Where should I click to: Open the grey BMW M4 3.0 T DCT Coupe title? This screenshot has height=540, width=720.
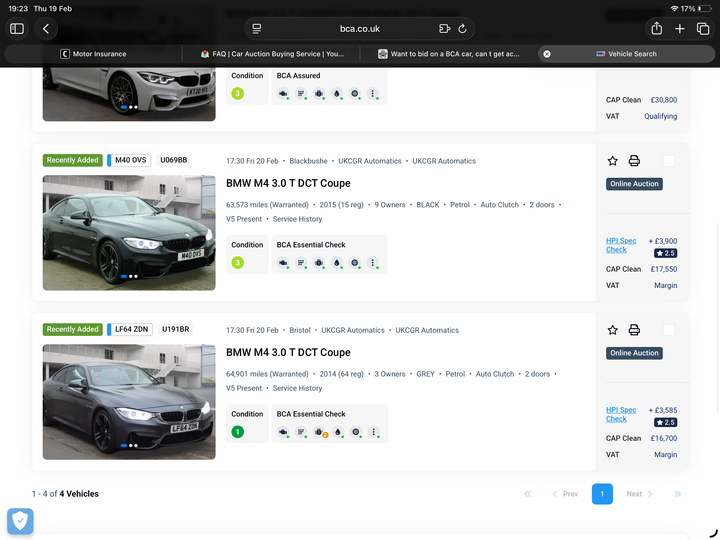[x=288, y=352]
